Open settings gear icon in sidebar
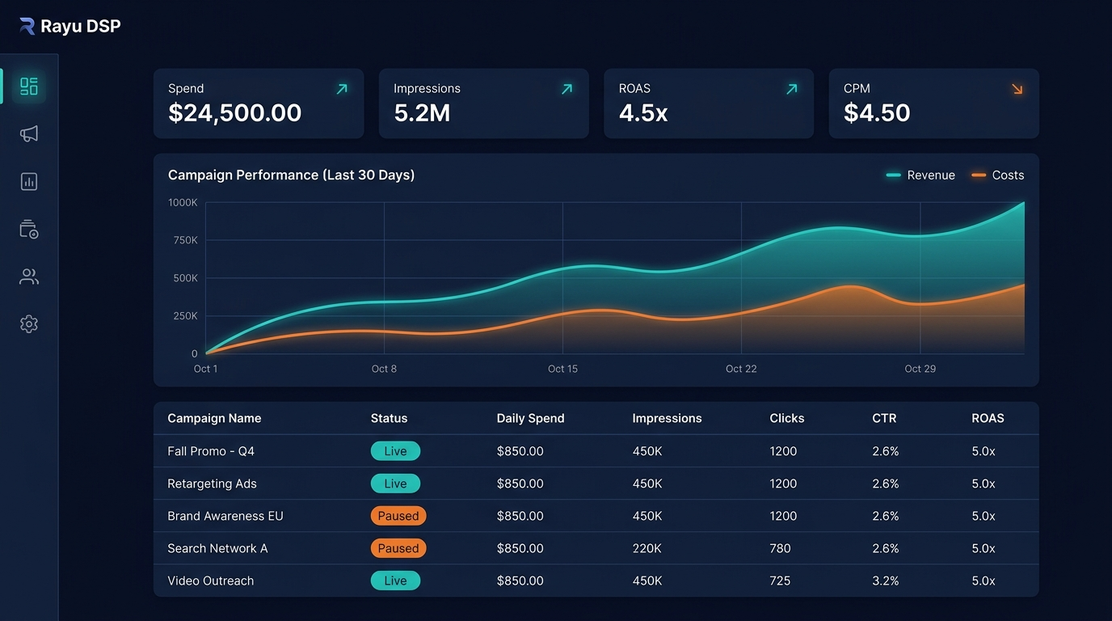Image resolution: width=1112 pixels, height=621 pixels. [29, 324]
